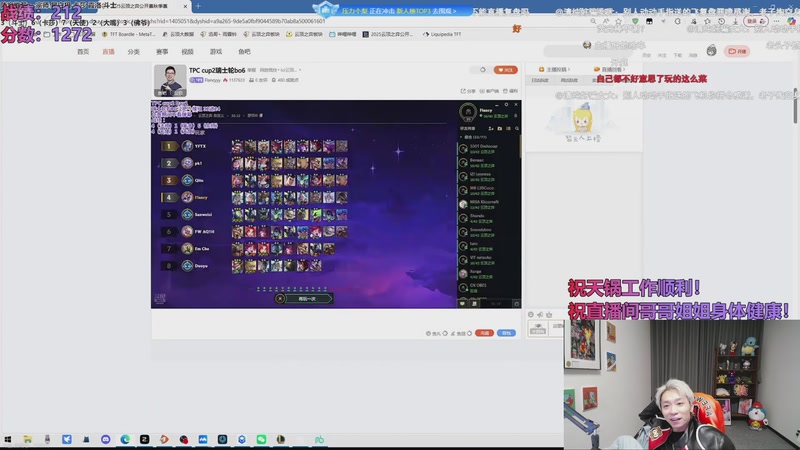Click the add-friend icon in game client
The width and height of the screenshot is (800, 450).
pos(491,129)
